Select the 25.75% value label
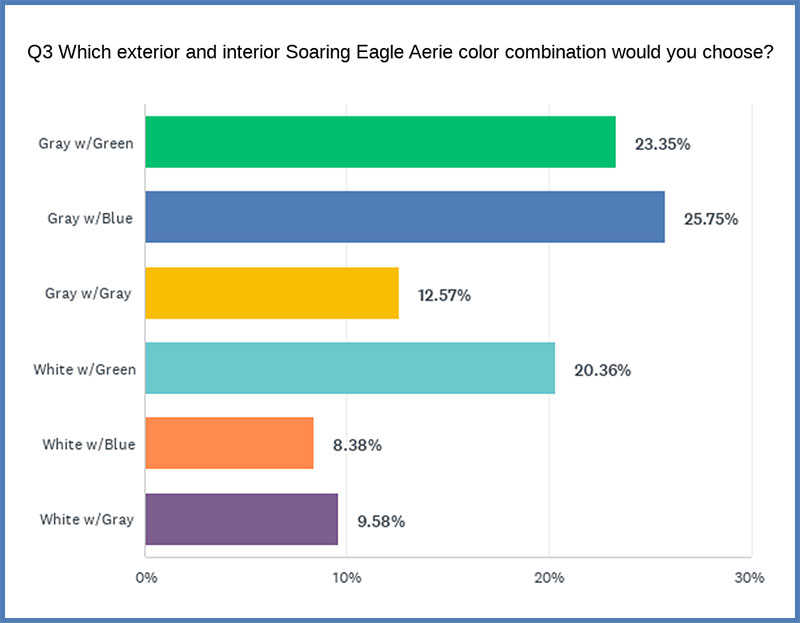800x623 pixels. coord(711,219)
